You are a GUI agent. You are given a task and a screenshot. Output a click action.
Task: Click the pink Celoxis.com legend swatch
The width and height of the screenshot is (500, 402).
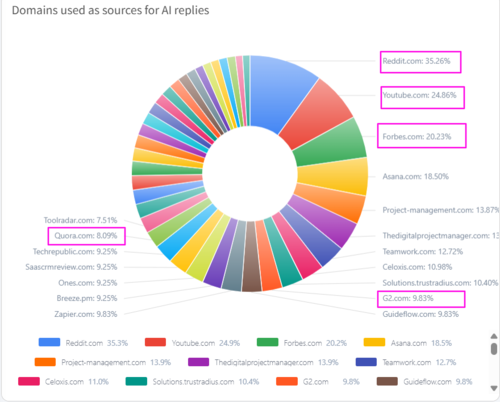(29, 381)
